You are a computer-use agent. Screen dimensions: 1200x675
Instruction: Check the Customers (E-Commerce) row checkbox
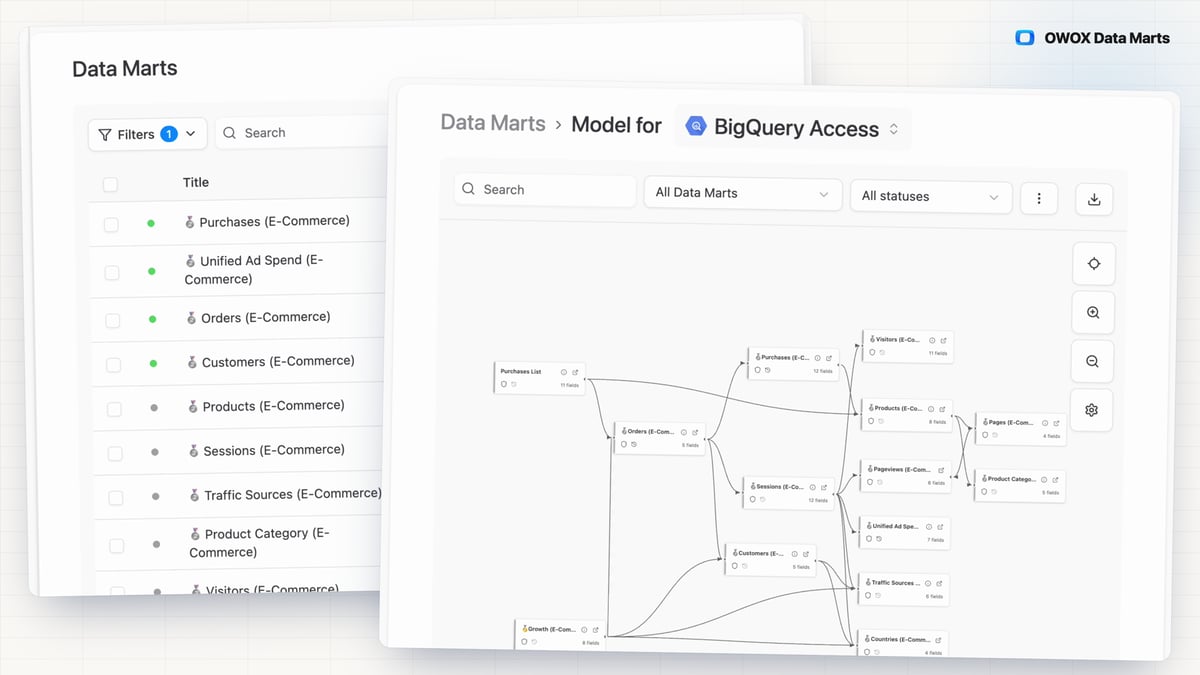point(114,364)
